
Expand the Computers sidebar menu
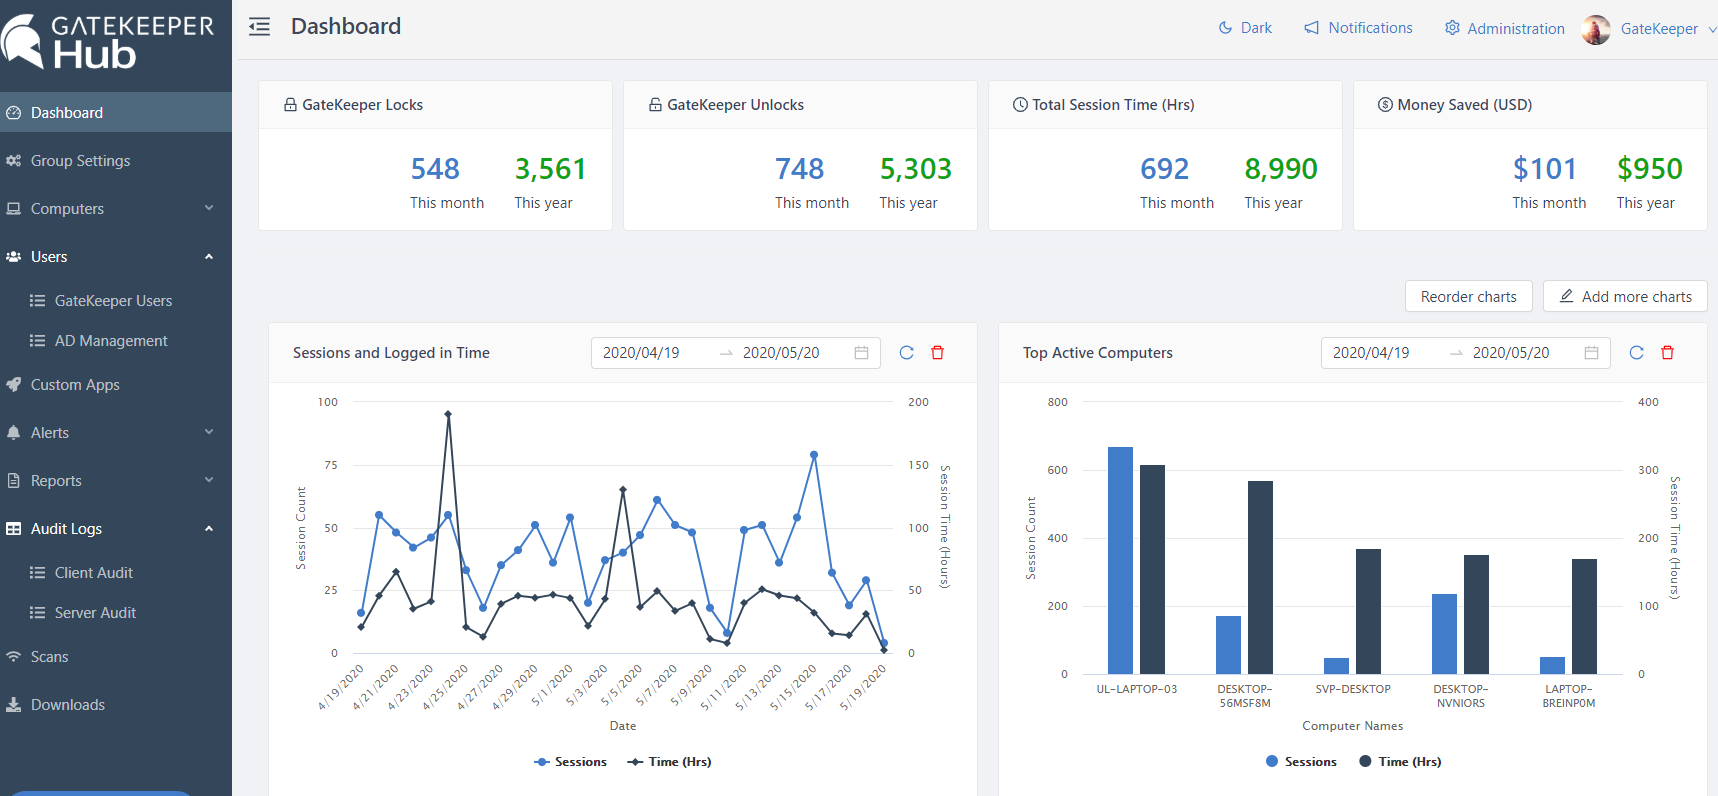point(116,209)
